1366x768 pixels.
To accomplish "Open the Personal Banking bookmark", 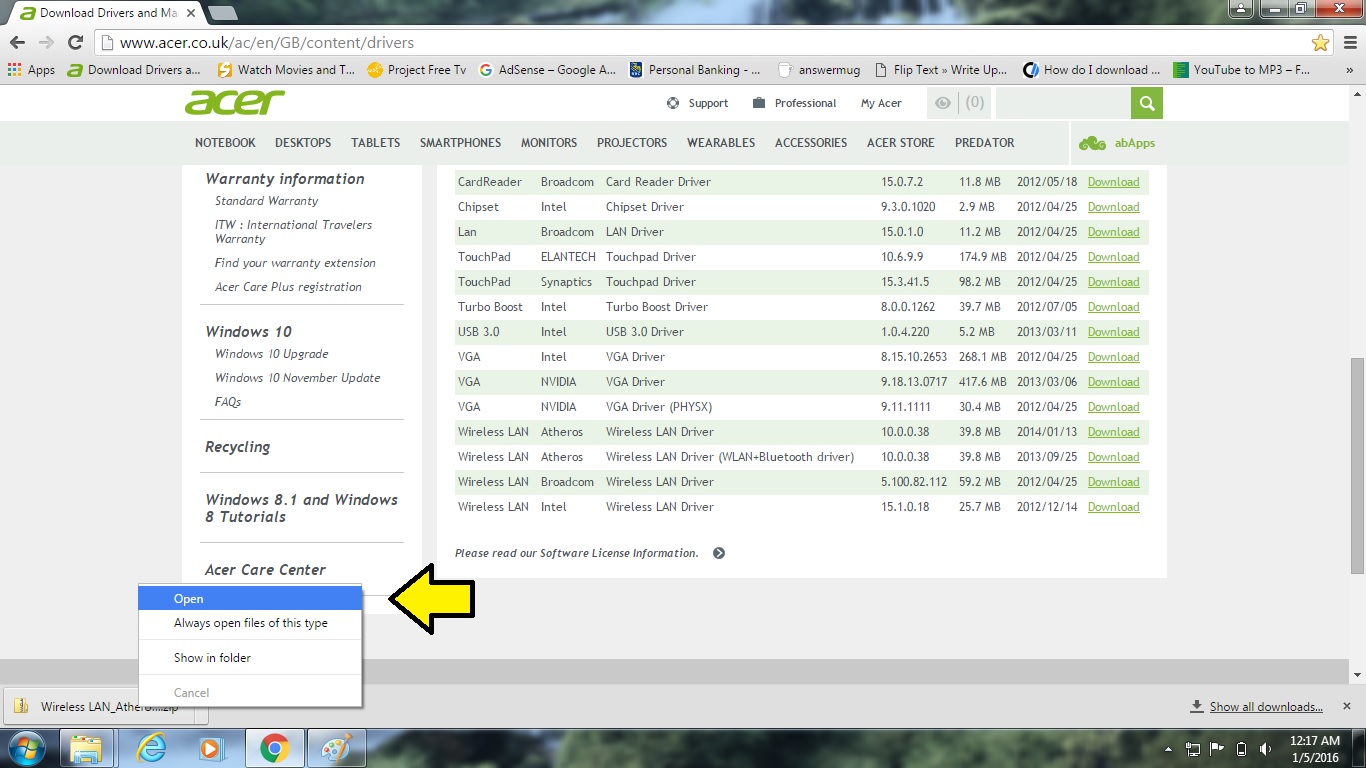I will (695, 70).
